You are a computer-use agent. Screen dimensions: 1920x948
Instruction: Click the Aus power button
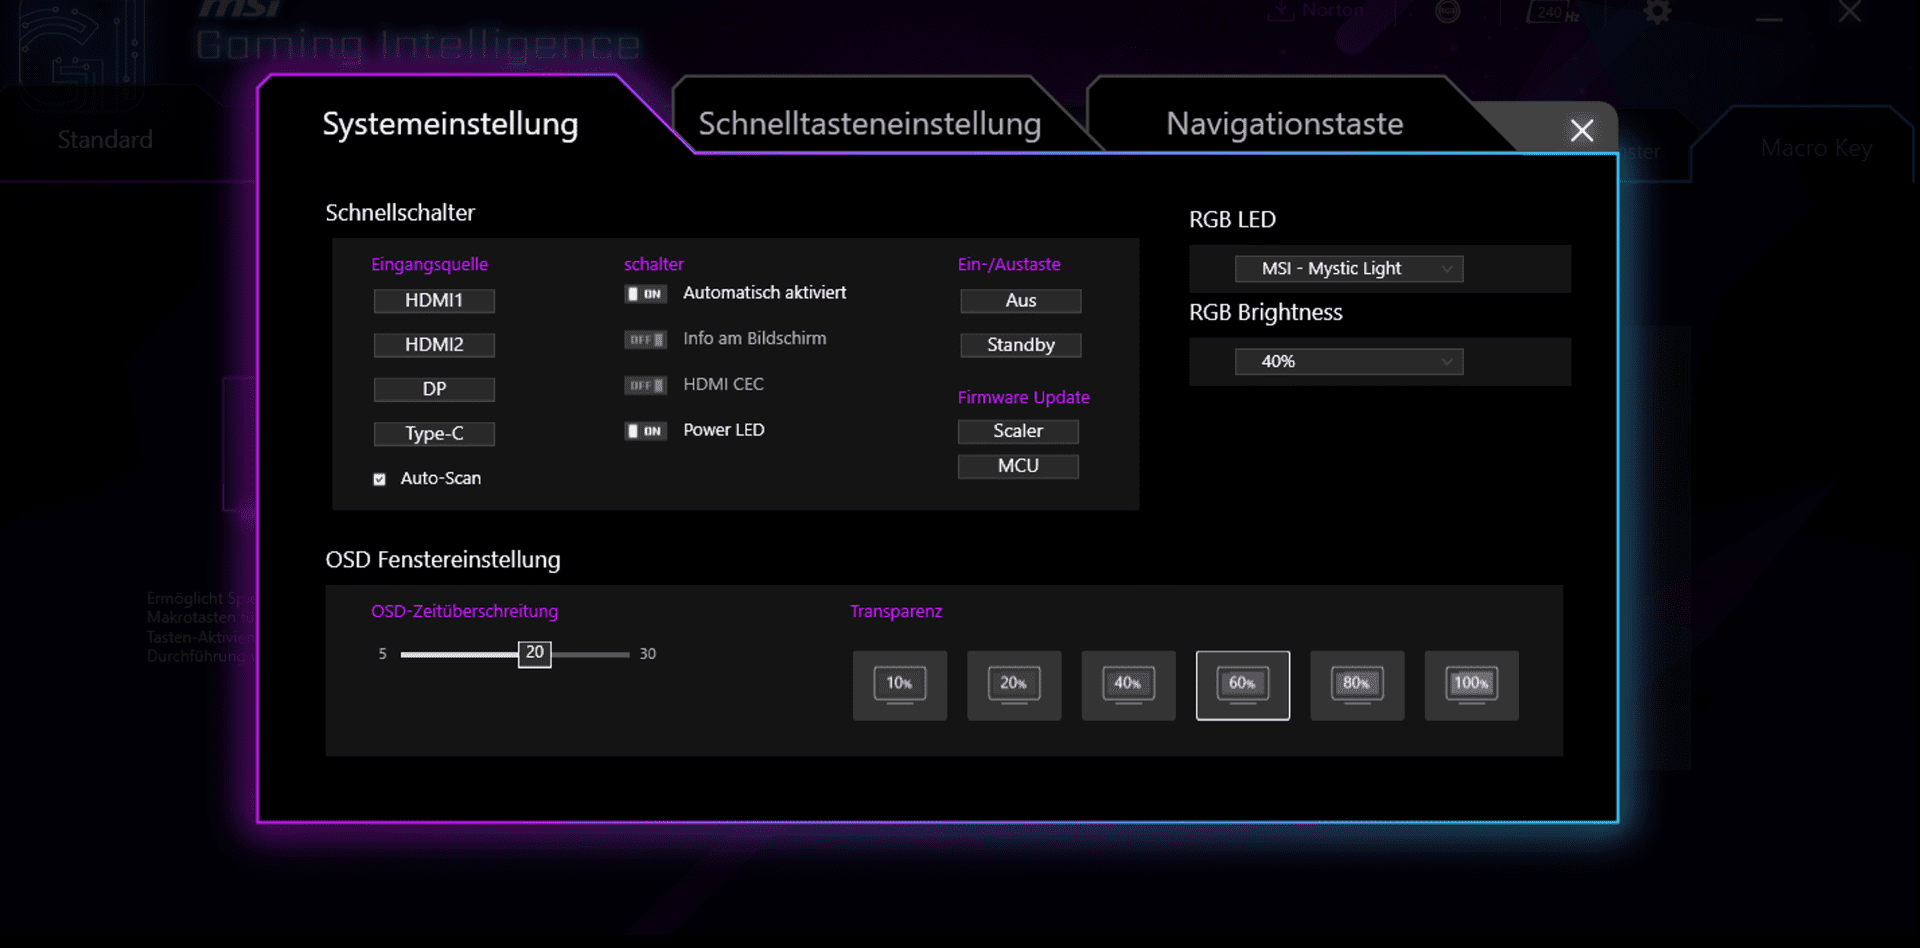click(1020, 301)
